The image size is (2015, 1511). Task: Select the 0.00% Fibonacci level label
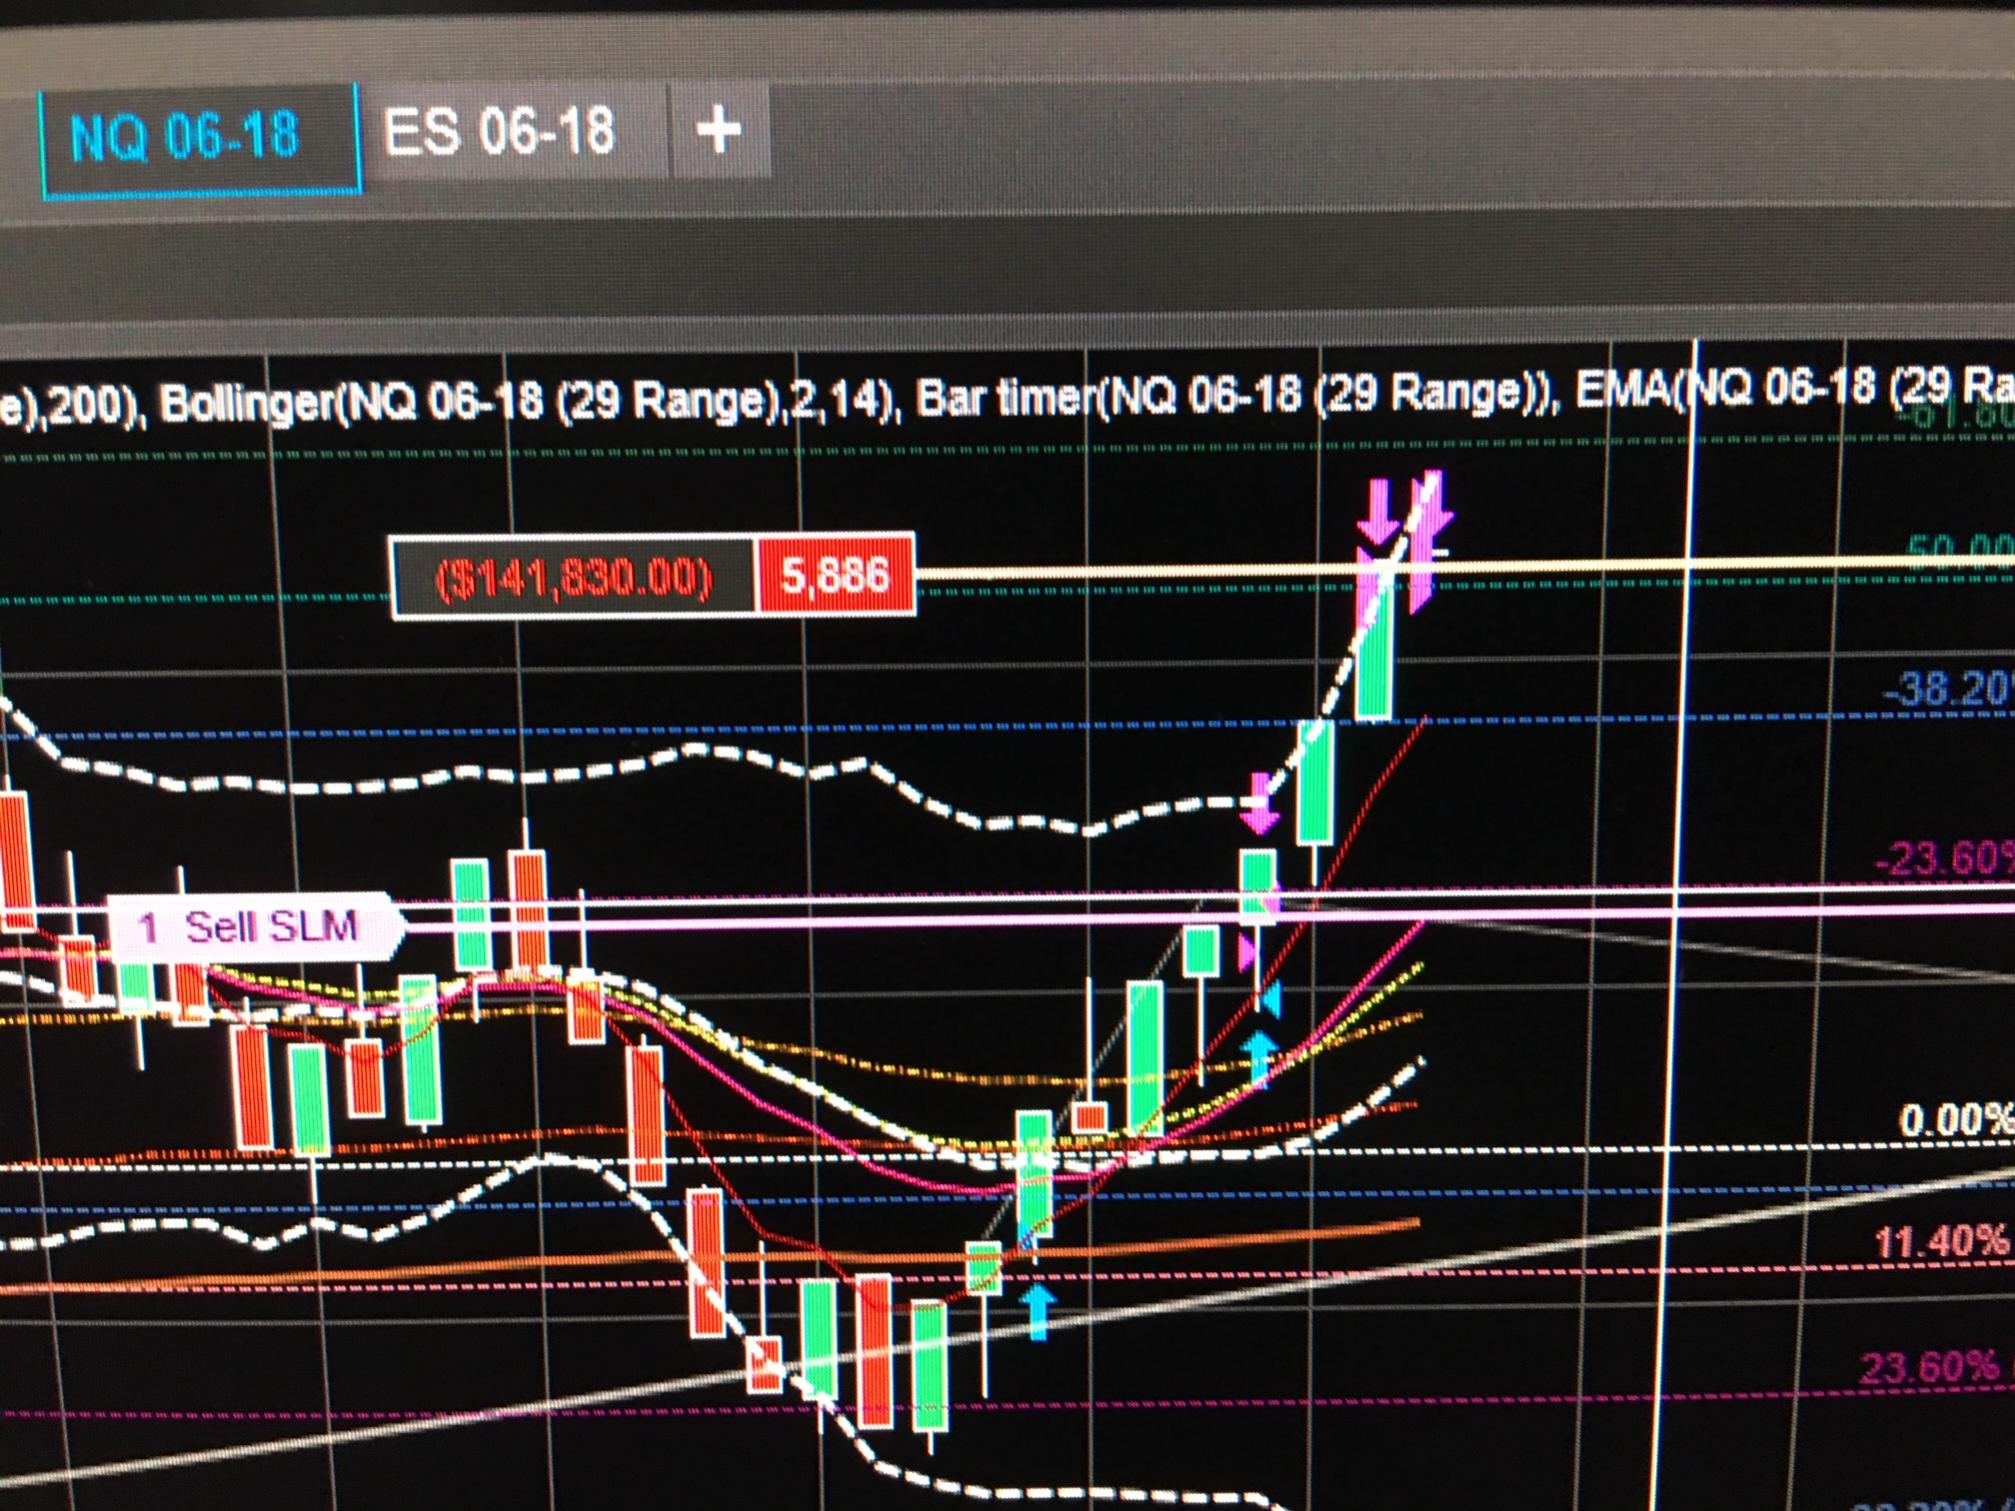pyautogui.click(x=1955, y=1120)
